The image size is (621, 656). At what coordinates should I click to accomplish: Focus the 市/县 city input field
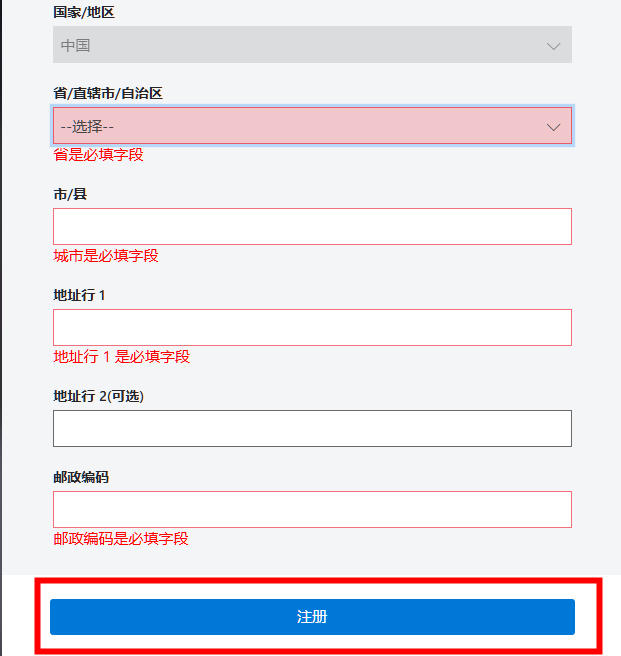[x=312, y=226]
